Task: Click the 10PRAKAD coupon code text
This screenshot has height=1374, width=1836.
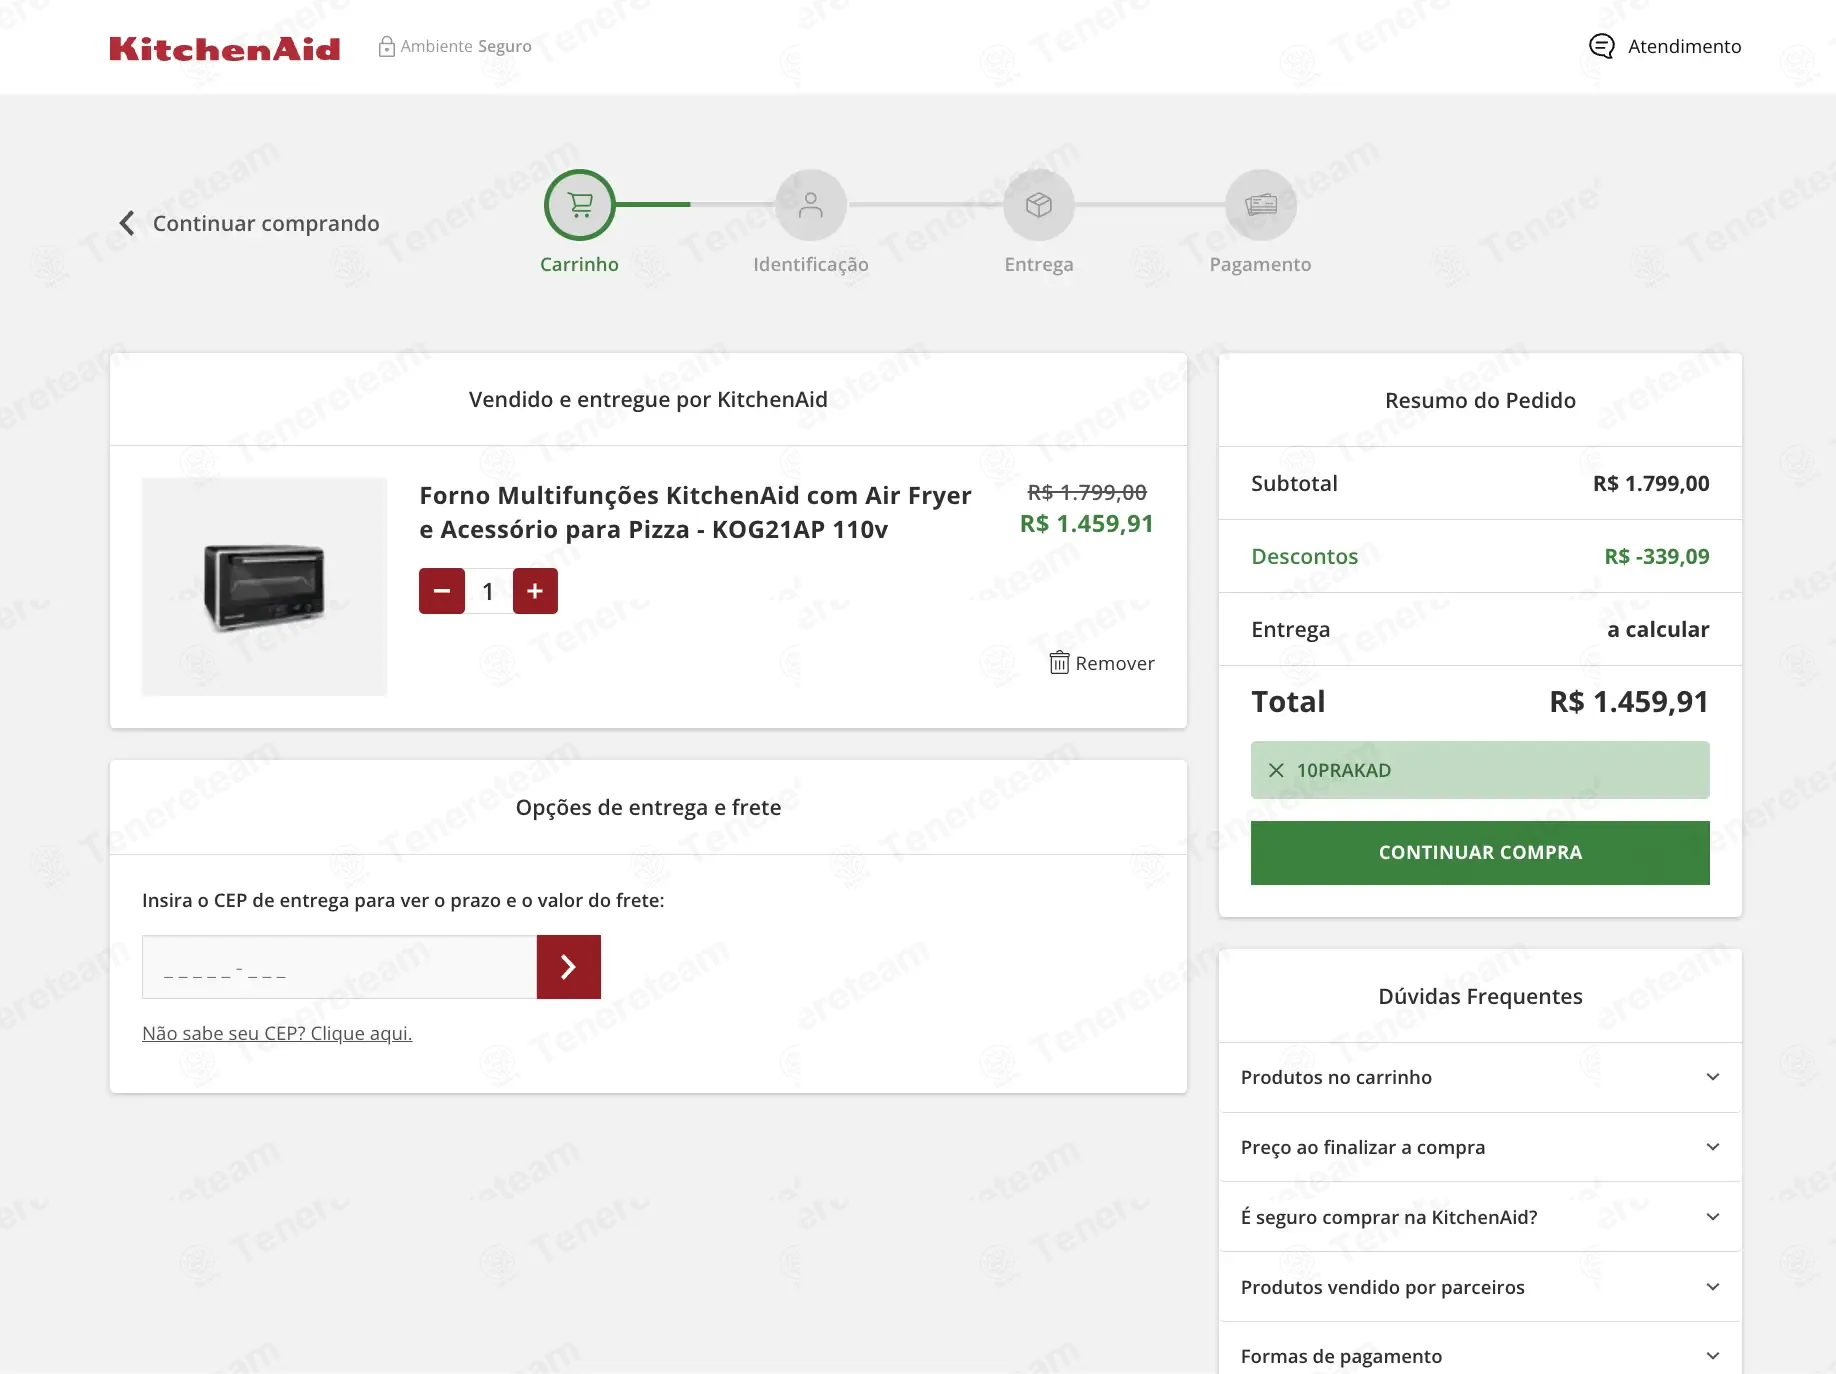Action: pos(1344,770)
